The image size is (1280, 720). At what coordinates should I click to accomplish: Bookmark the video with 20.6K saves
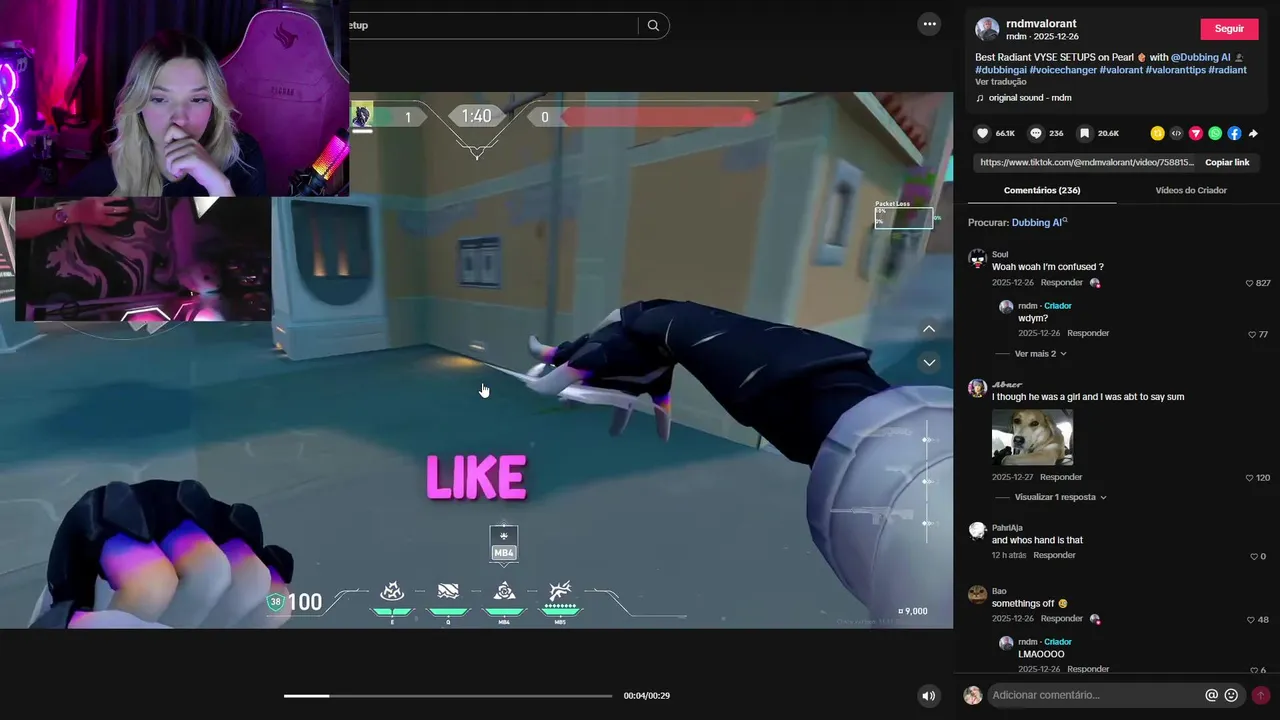[1084, 133]
